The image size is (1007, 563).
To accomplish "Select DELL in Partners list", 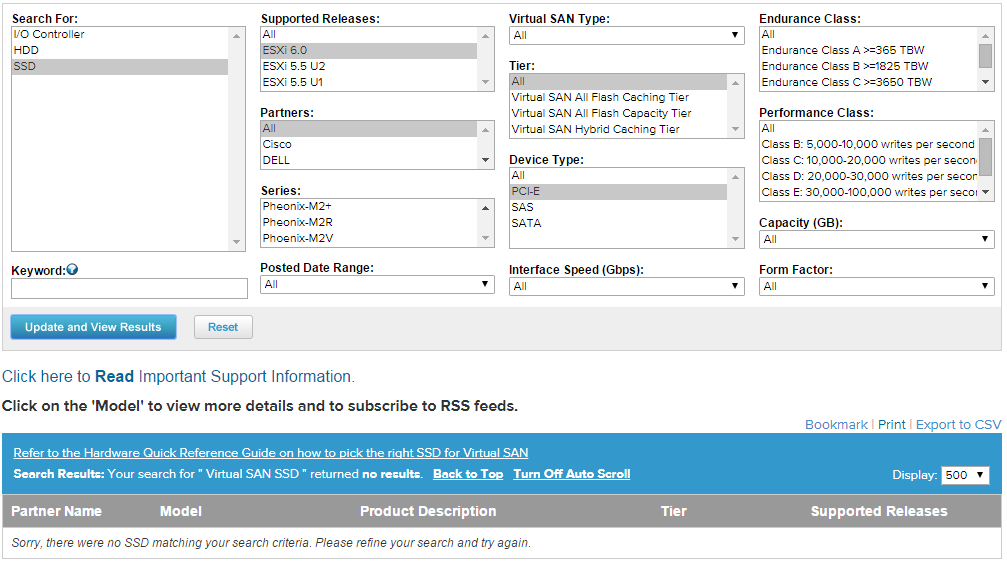I will [x=369, y=160].
